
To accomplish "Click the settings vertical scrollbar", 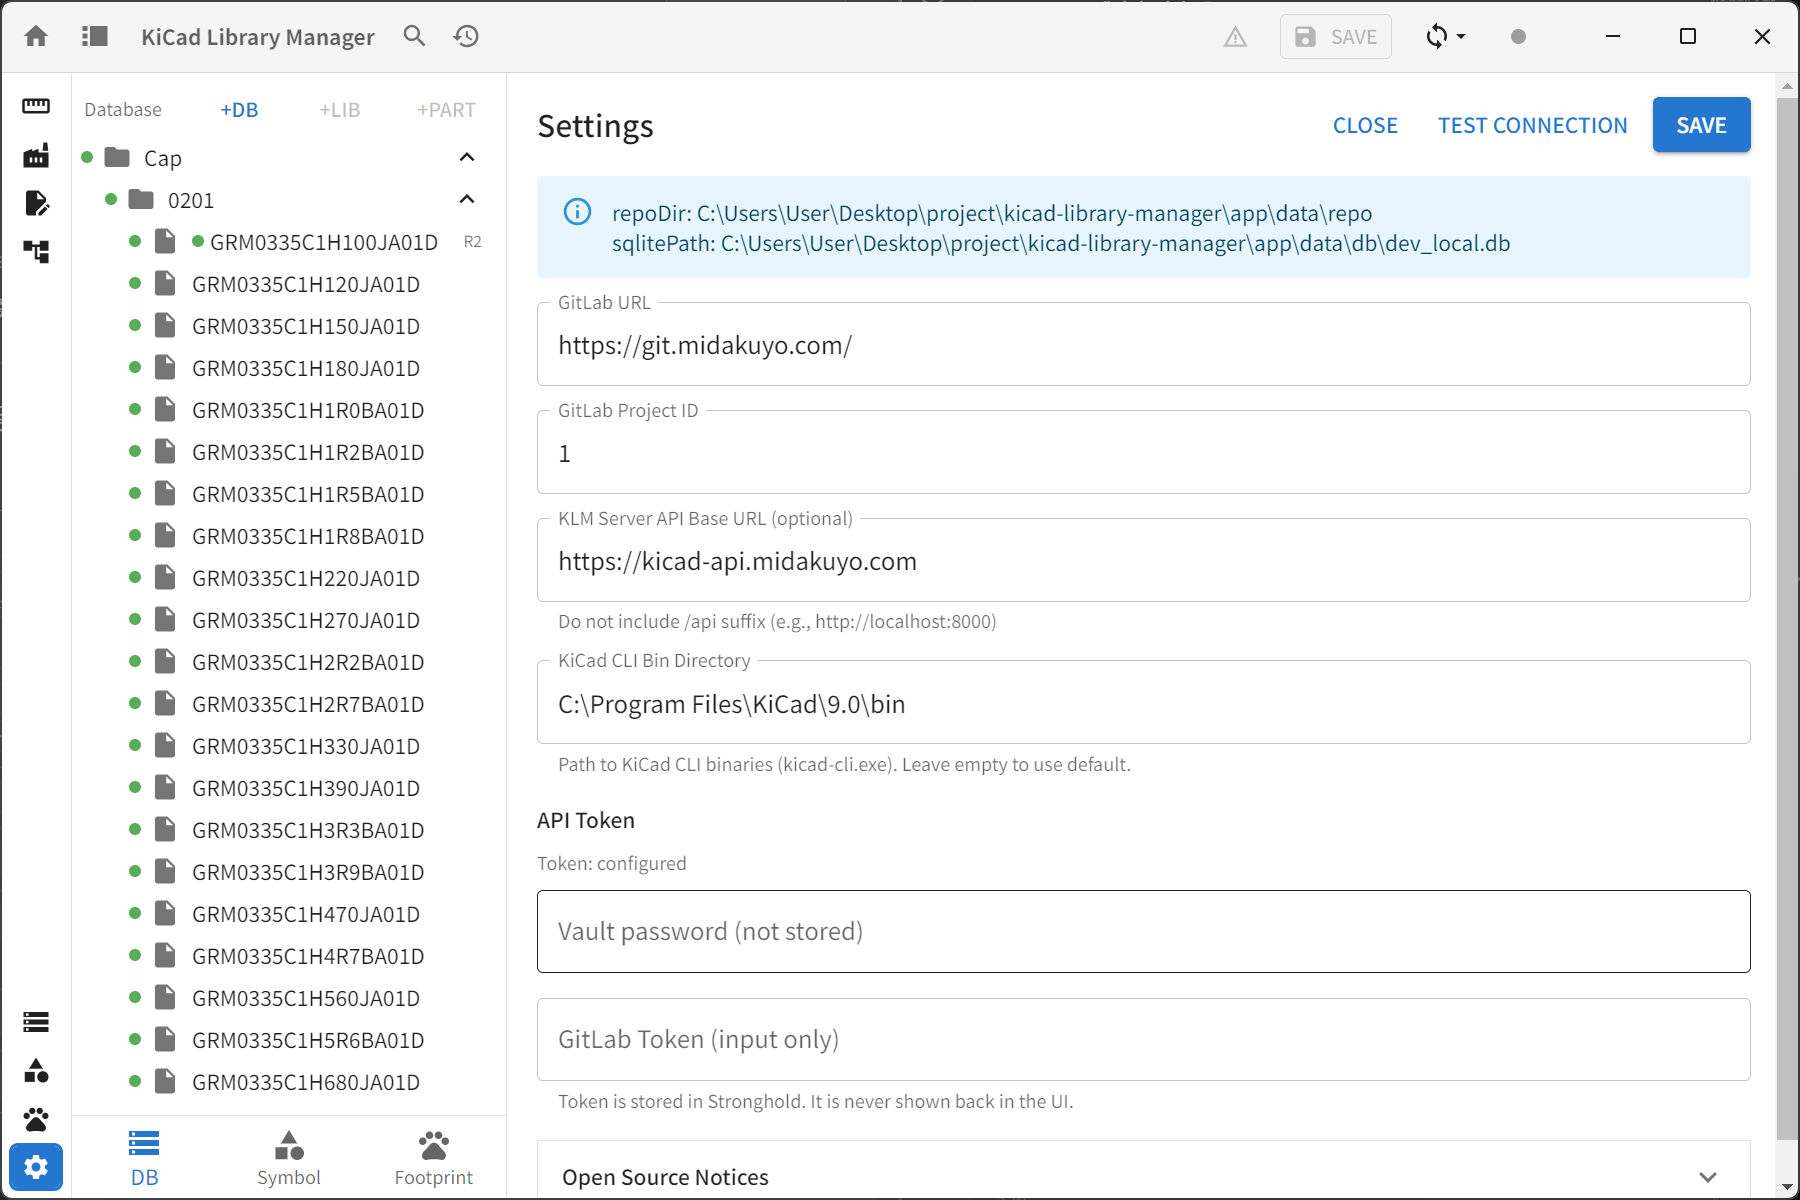I will (x=1786, y=618).
